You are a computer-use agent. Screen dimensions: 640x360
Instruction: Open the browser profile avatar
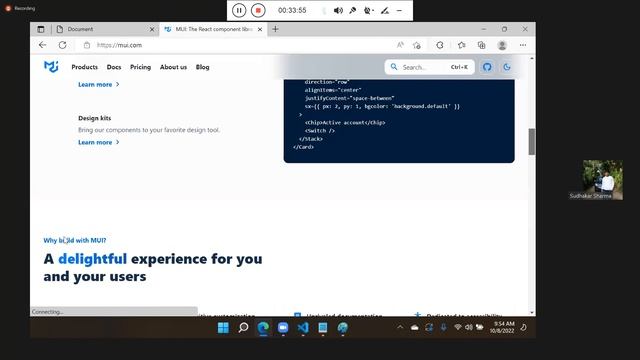pyautogui.click(x=502, y=45)
